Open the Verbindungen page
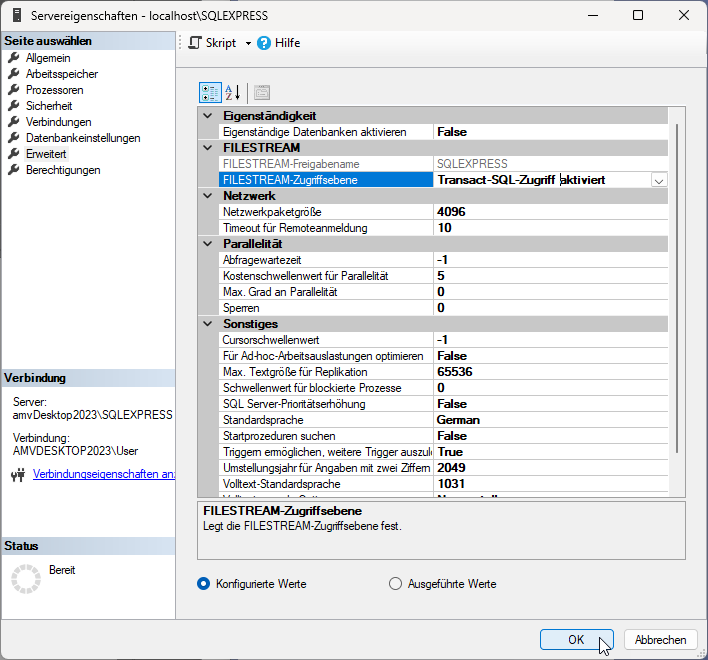 [x=59, y=122]
